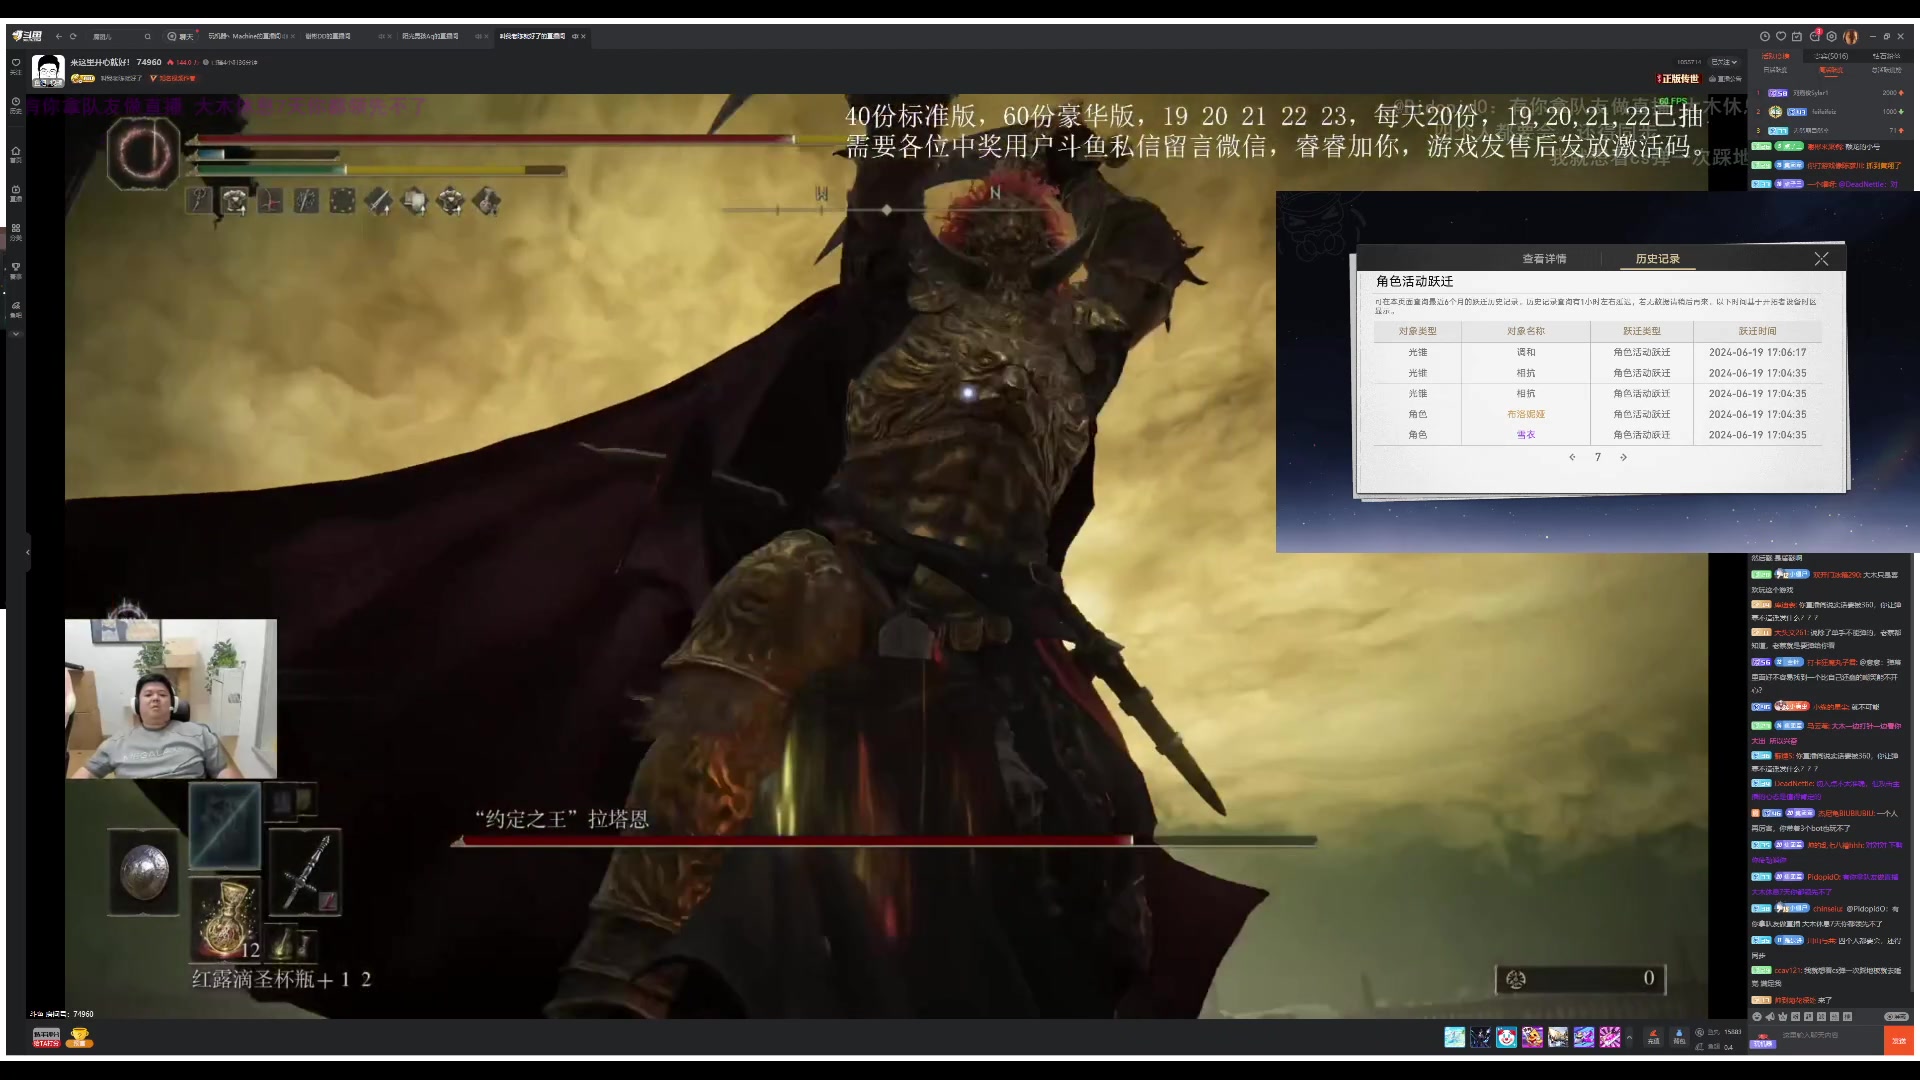Open the emoji picker in chat toolbar
This screenshot has width=1920, height=1080.
[x=1757, y=1016]
